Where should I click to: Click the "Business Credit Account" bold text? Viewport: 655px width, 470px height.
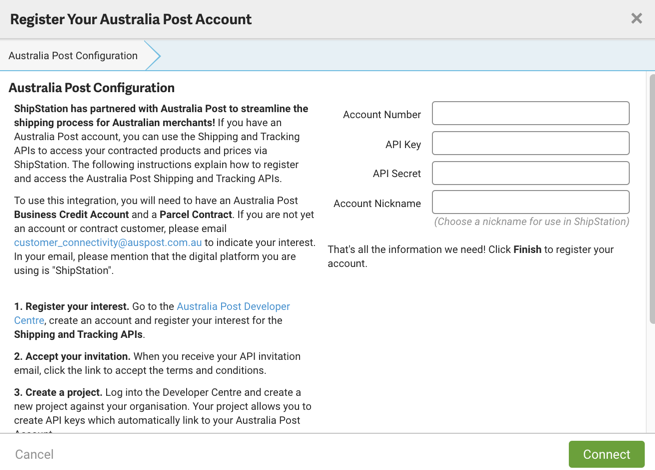click(71, 214)
